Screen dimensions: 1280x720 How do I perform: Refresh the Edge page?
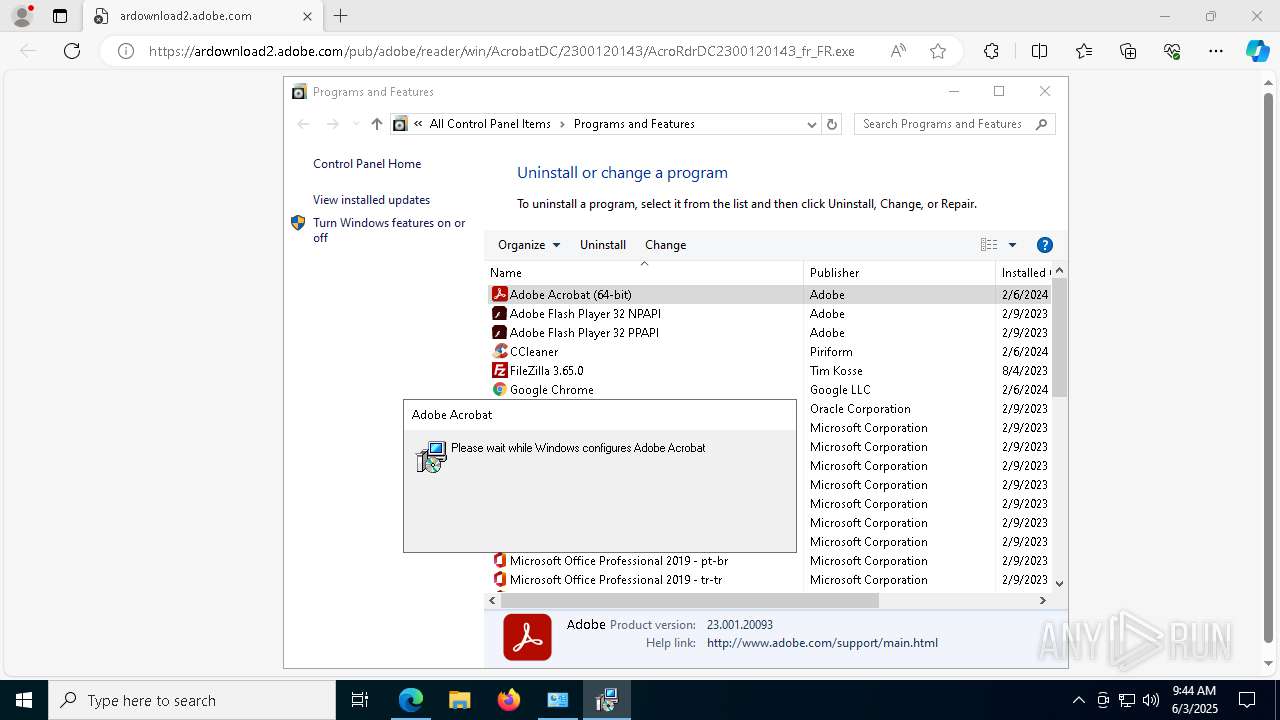[72, 51]
